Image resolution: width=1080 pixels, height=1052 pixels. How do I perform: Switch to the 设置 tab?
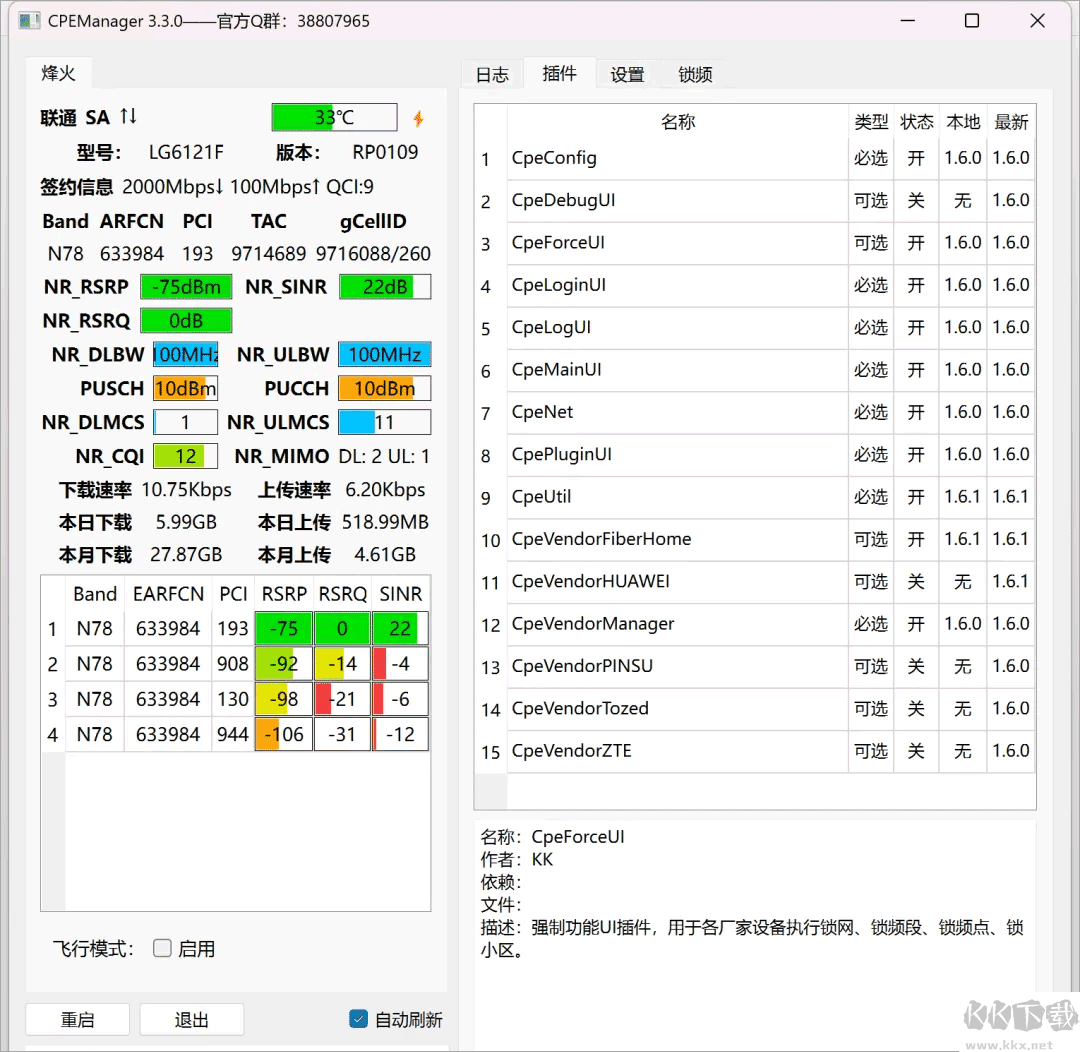tap(627, 74)
